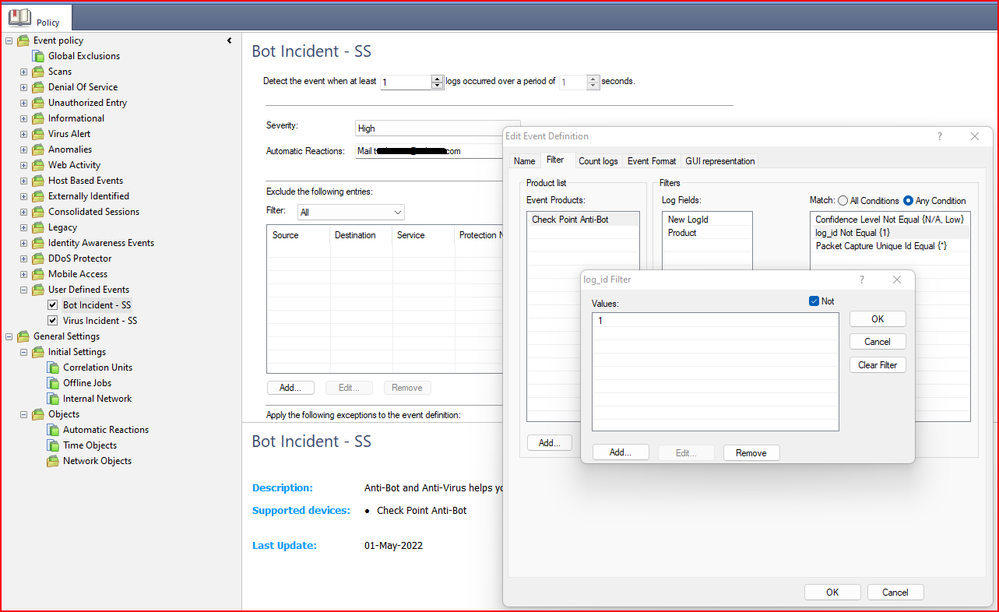This screenshot has width=999, height=612.
Task: Collapse the User Defined Events node
Action: tap(24, 290)
